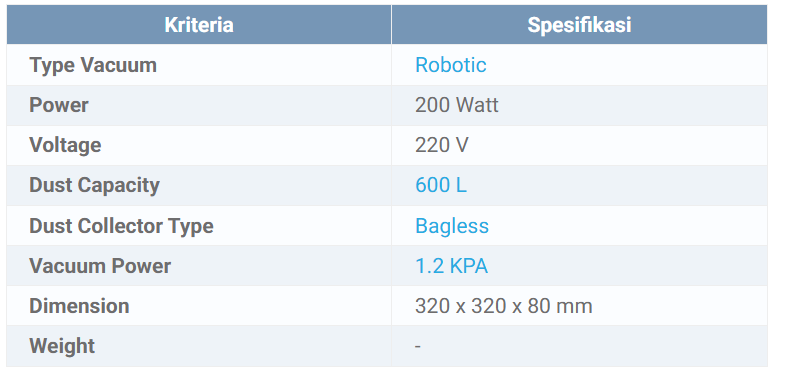Select the Kriteria column header
Screen dimensions: 788x374
199,25
